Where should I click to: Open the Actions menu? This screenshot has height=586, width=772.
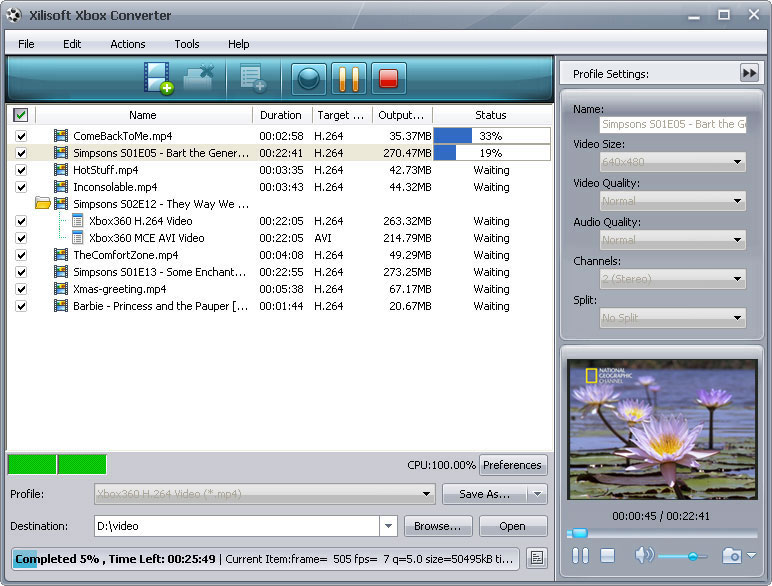pyautogui.click(x=128, y=44)
